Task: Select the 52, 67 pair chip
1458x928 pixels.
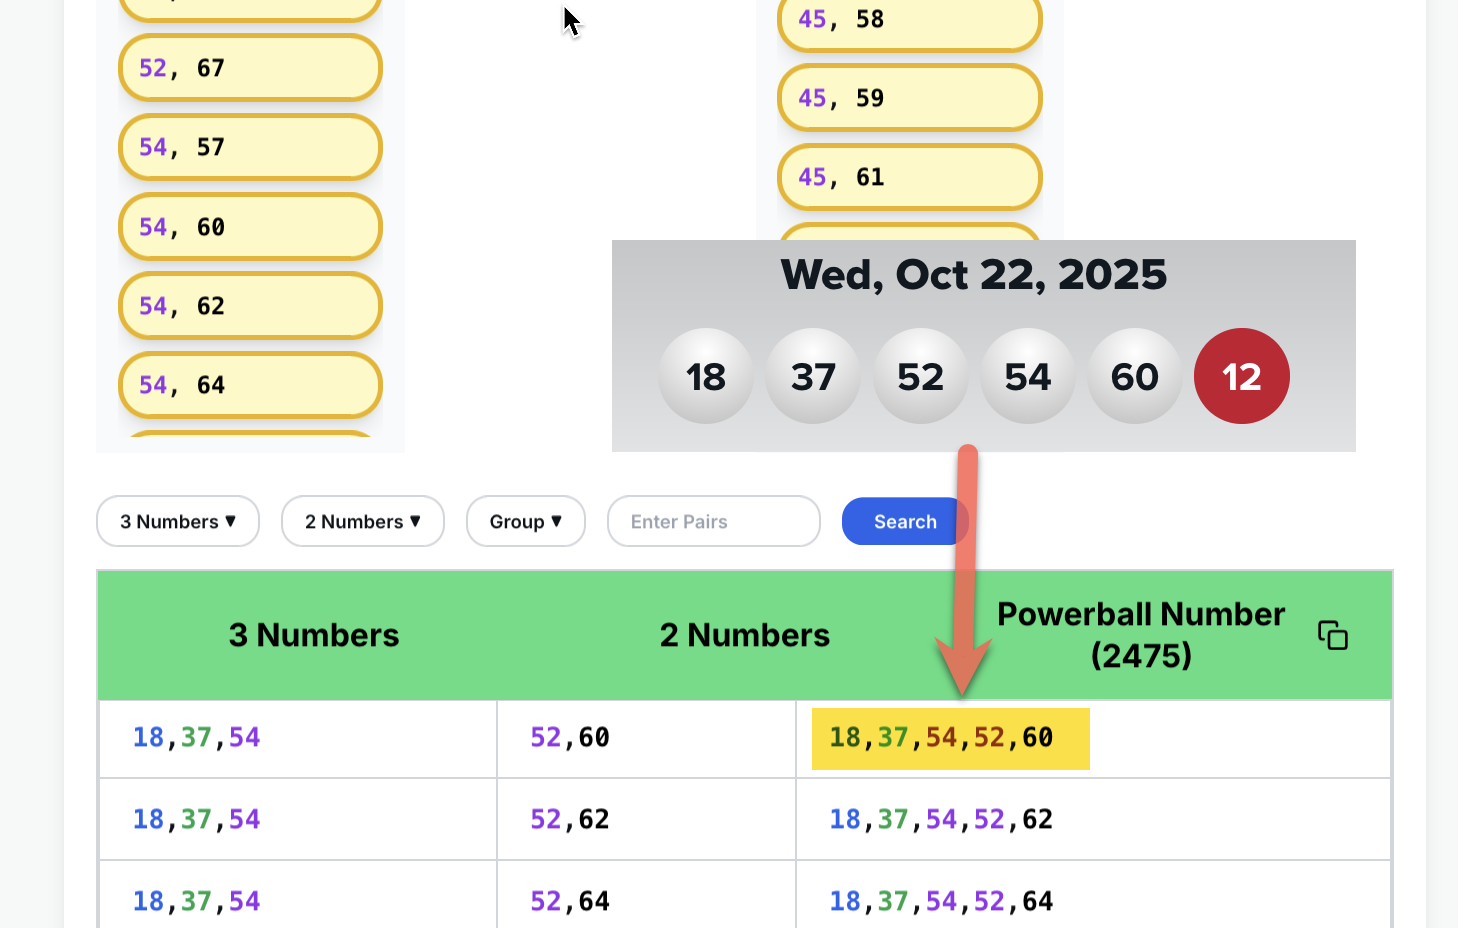Action: [250, 68]
